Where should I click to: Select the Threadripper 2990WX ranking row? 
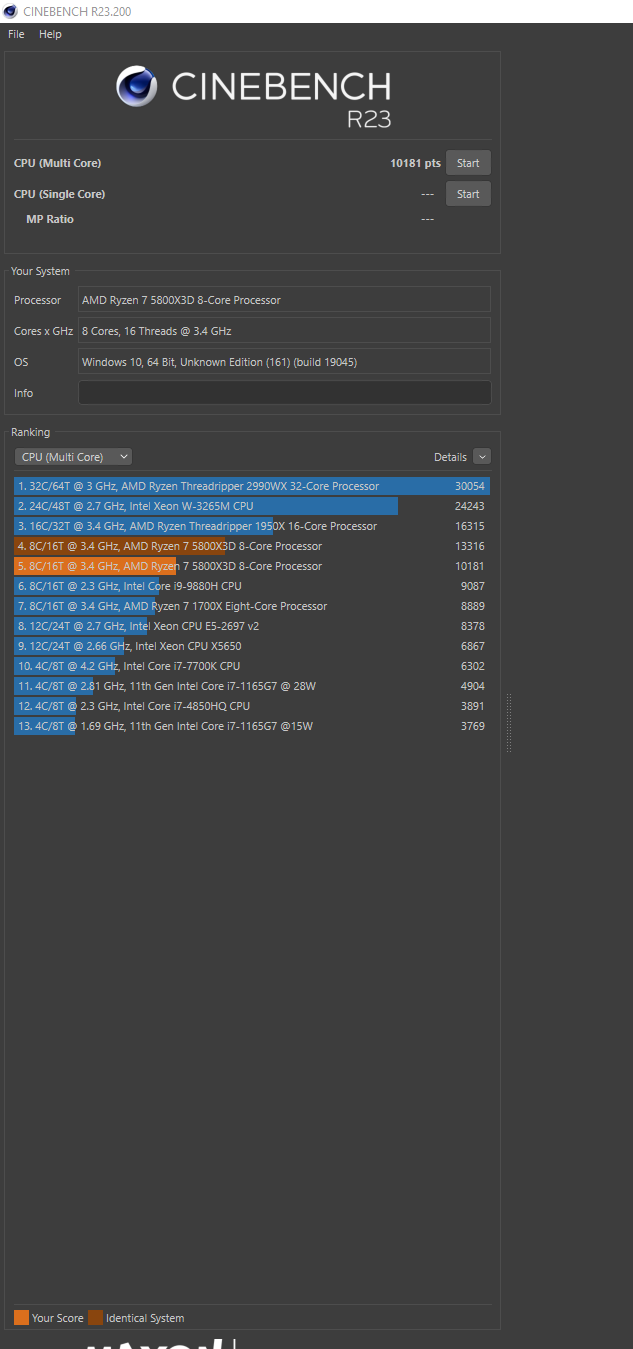click(x=252, y=486)
